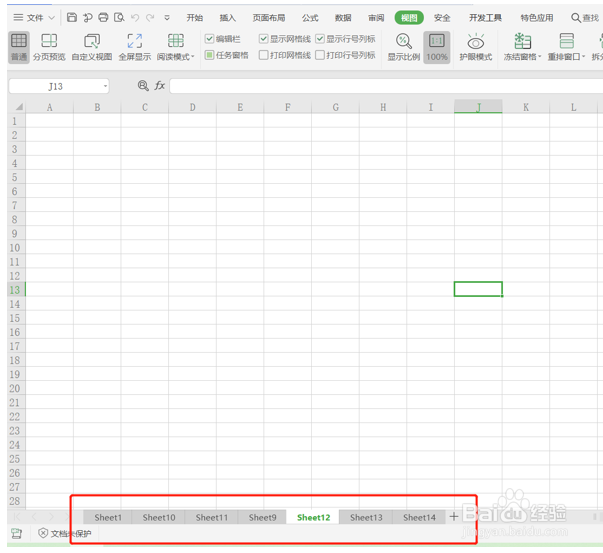The width and height of the screenshot is (603, 553).
Task: Click the Print Preview icon
Action: point(119,17)
